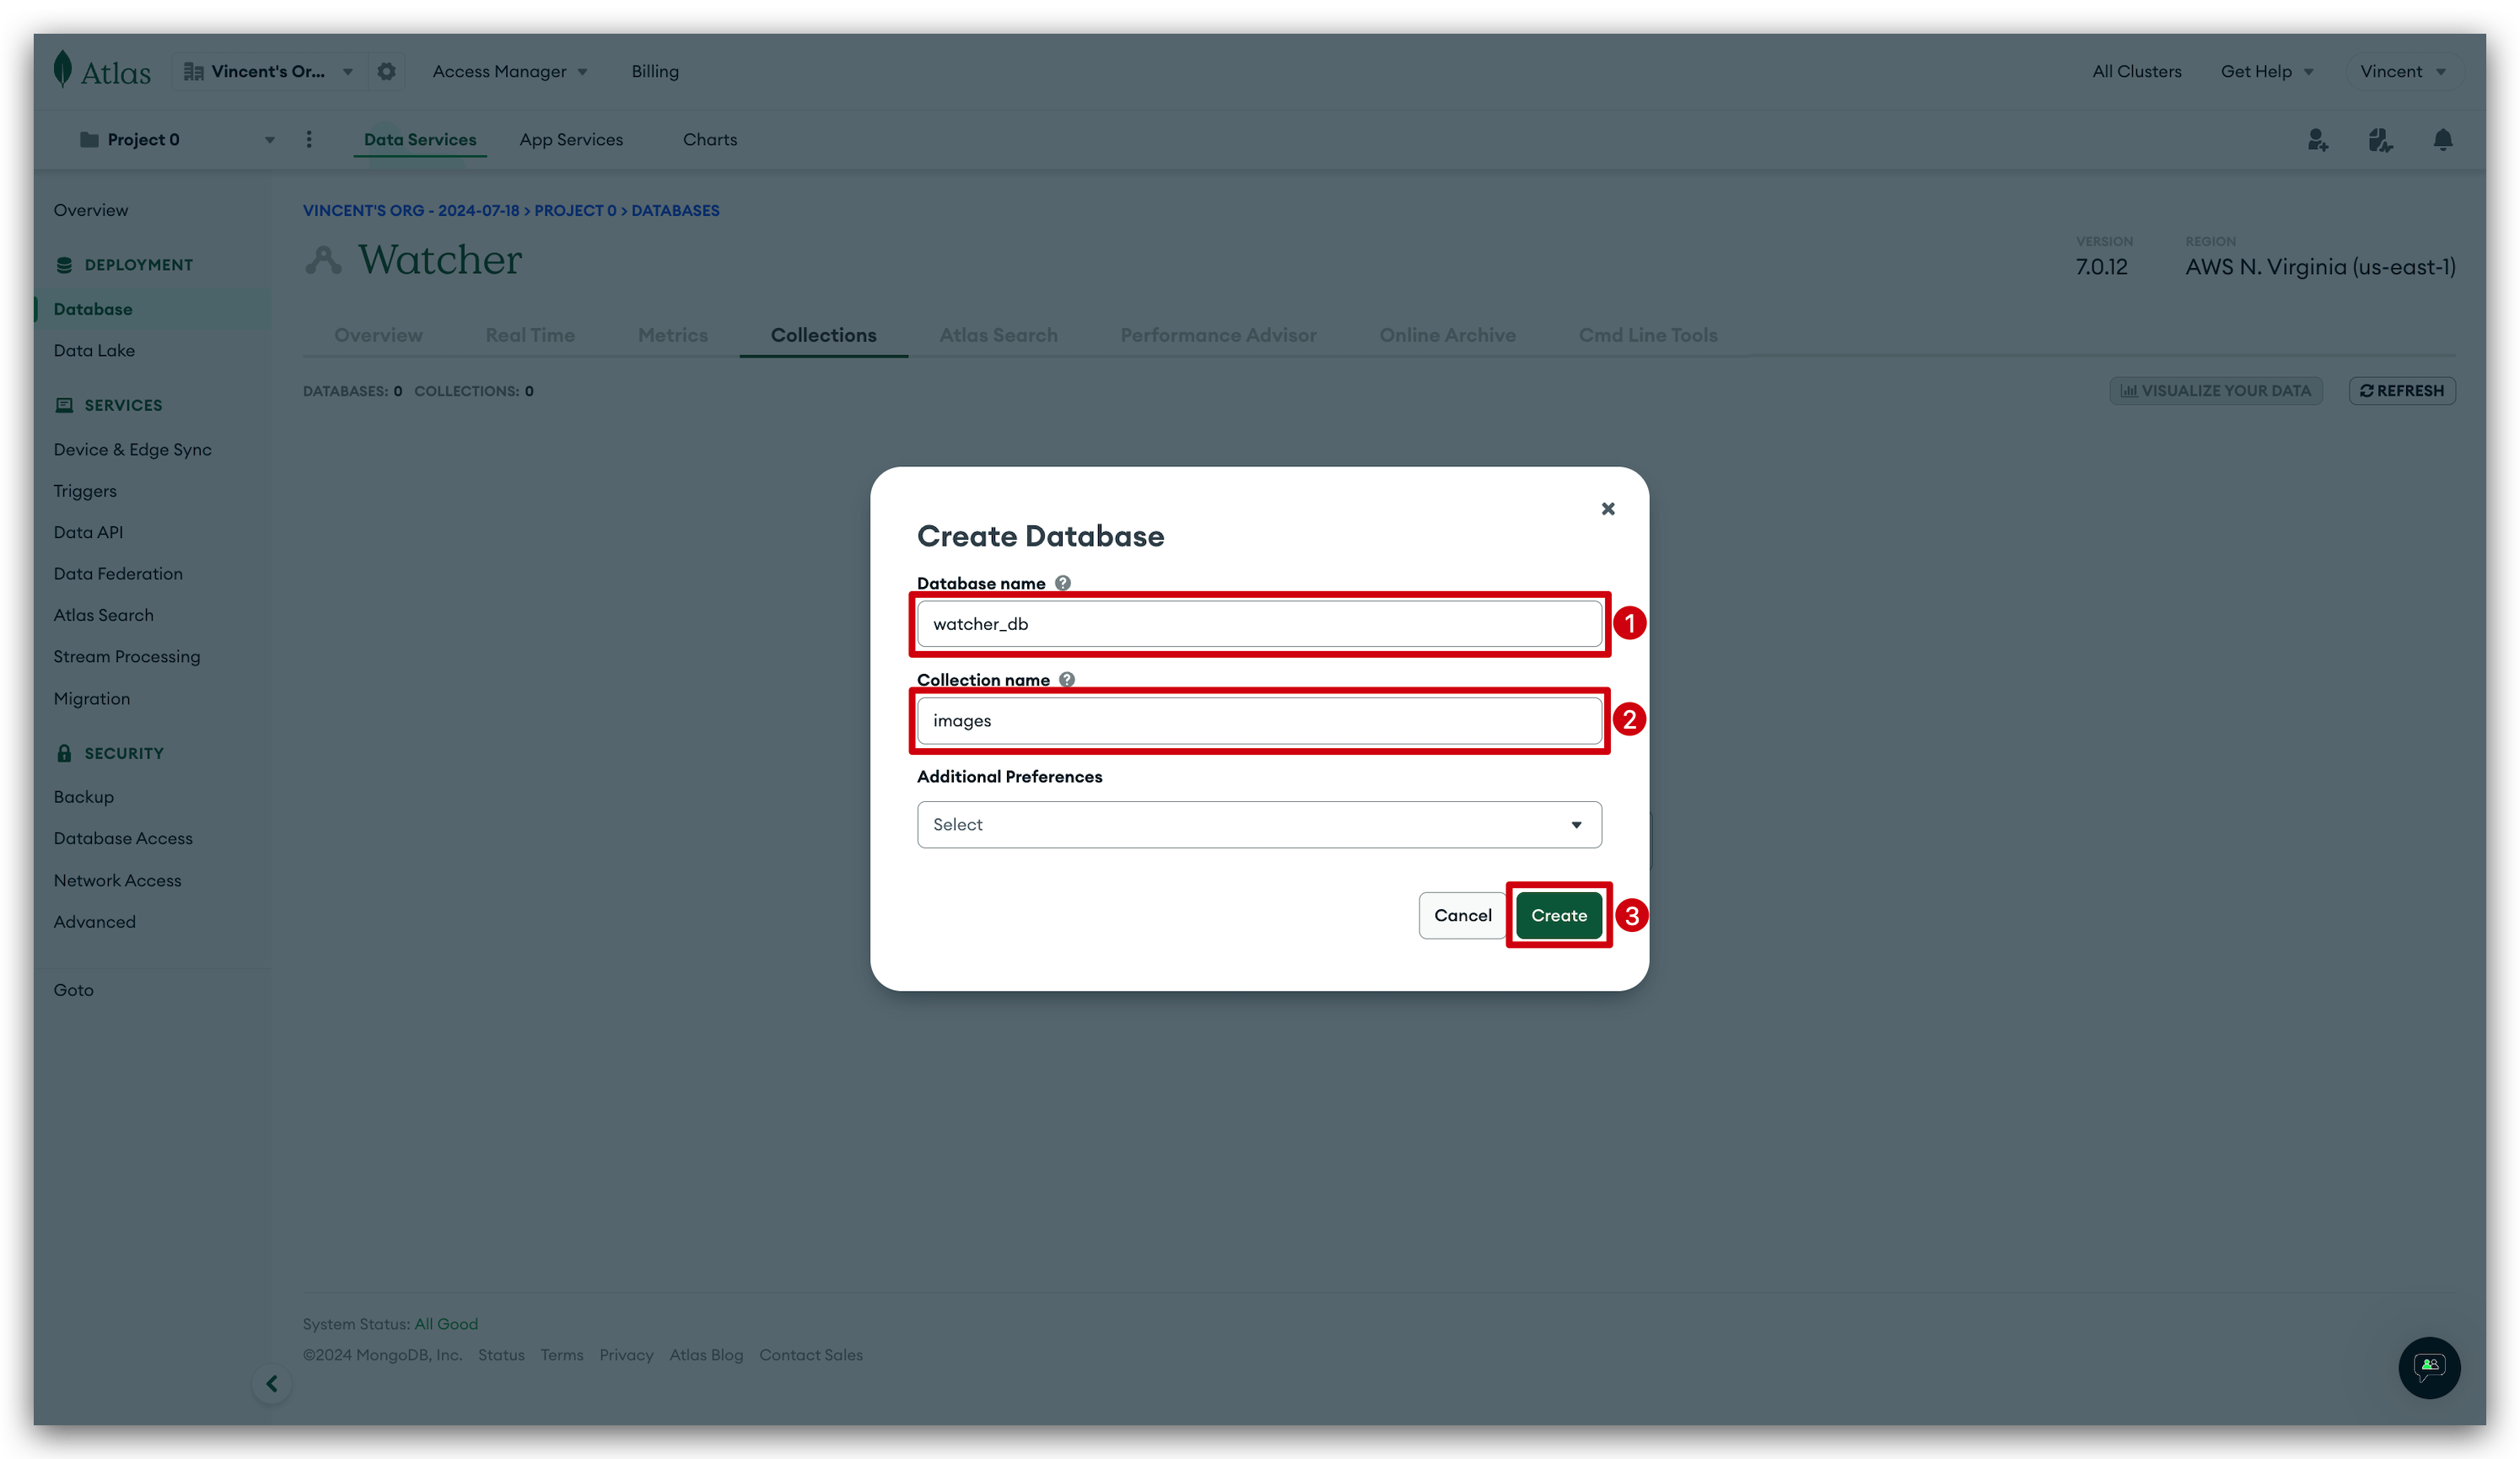Close the Create Database dialog

pyautogui.click(x=1608, y=509)
